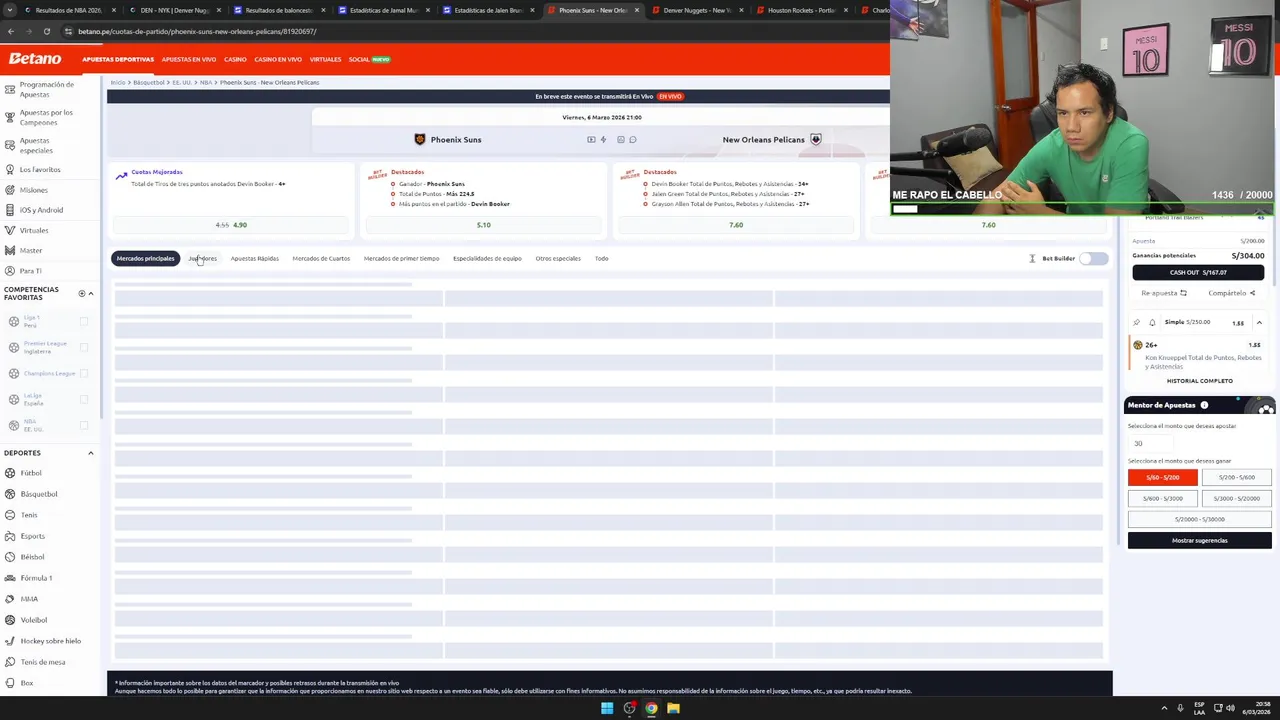This screenshot has height=720, width=1280.
Task: Open Virtuales in the left sidebar
Action: click(x=34, y=230)
